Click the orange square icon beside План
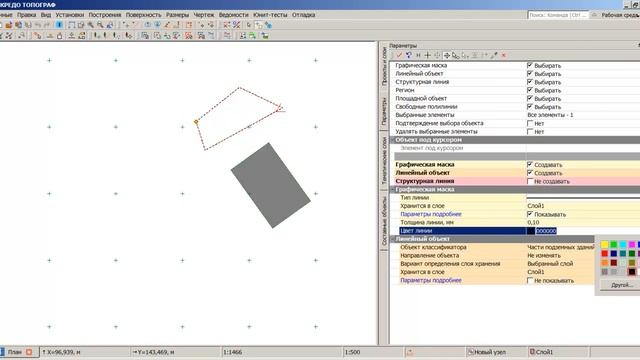The width and height of the screenshot is (640, 360). [x=29, y=351]
